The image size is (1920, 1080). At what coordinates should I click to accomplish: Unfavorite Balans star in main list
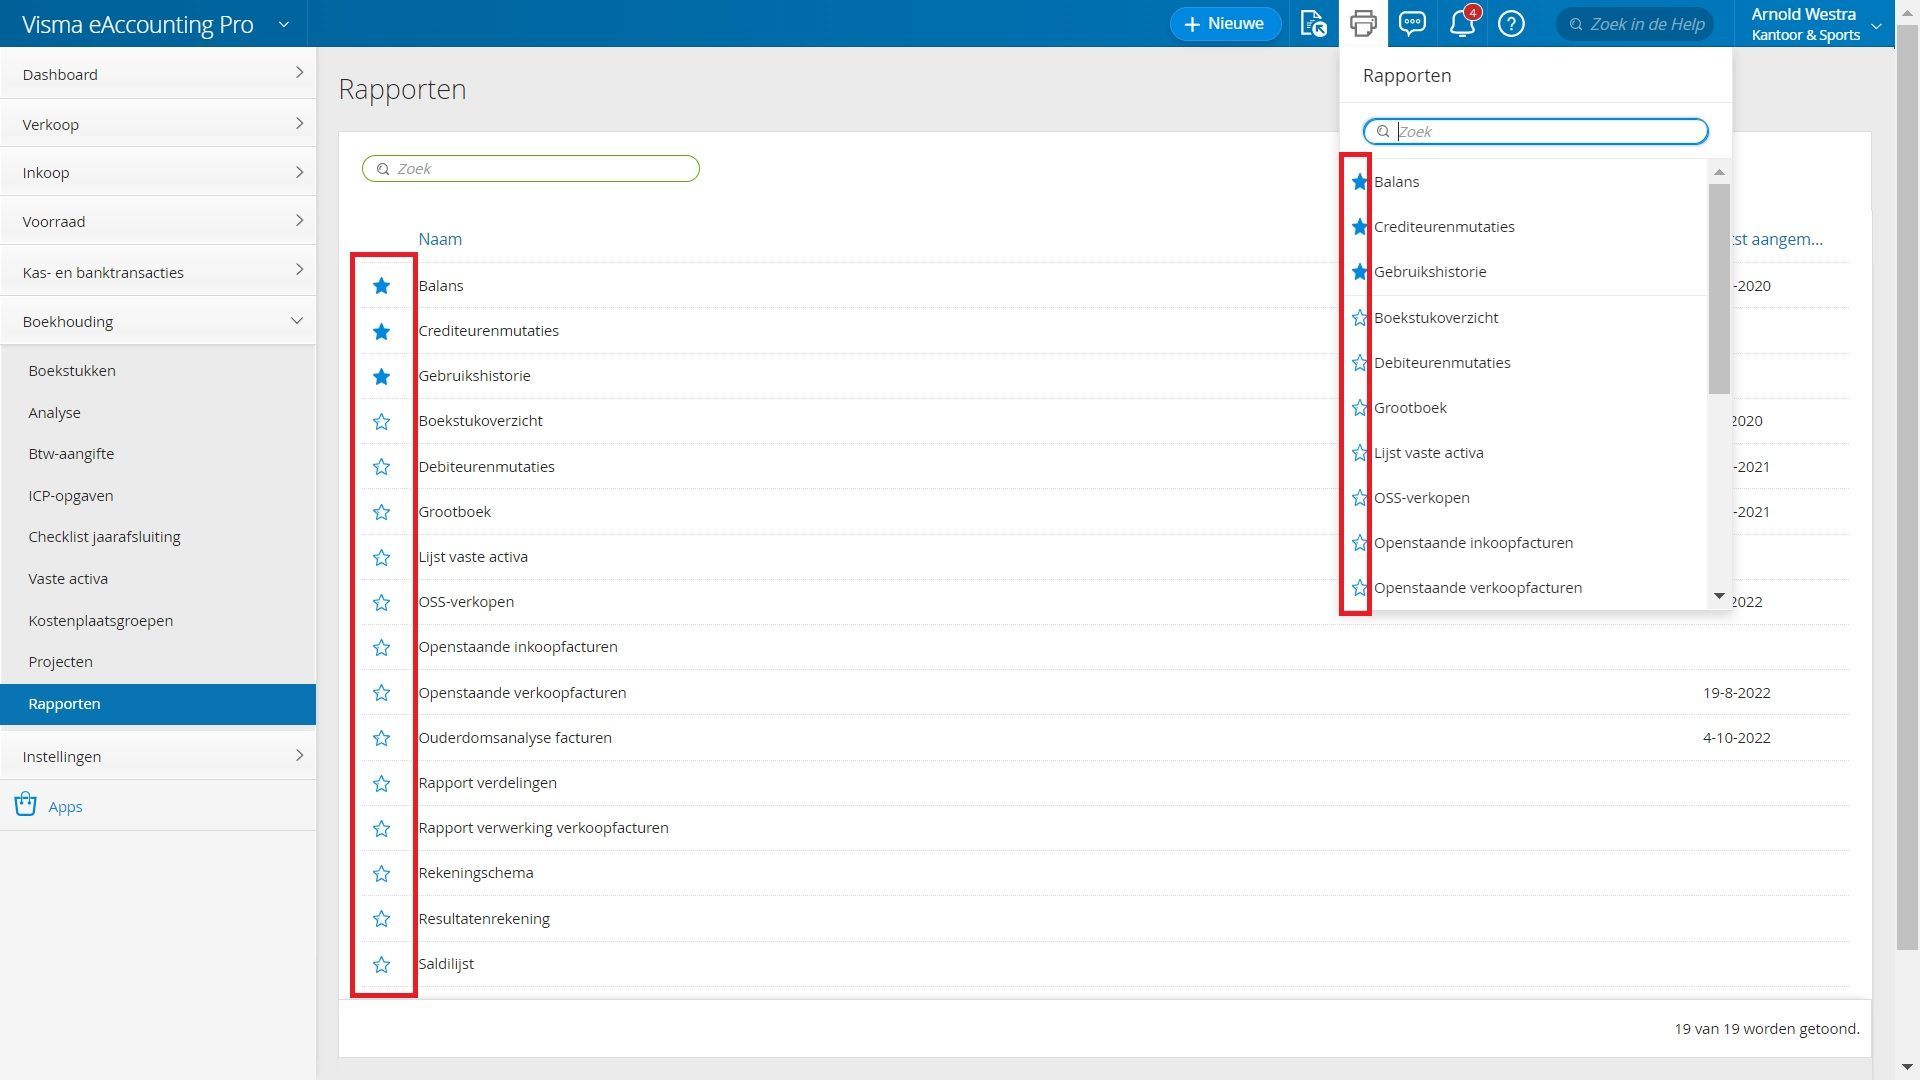tap(381, 286)
